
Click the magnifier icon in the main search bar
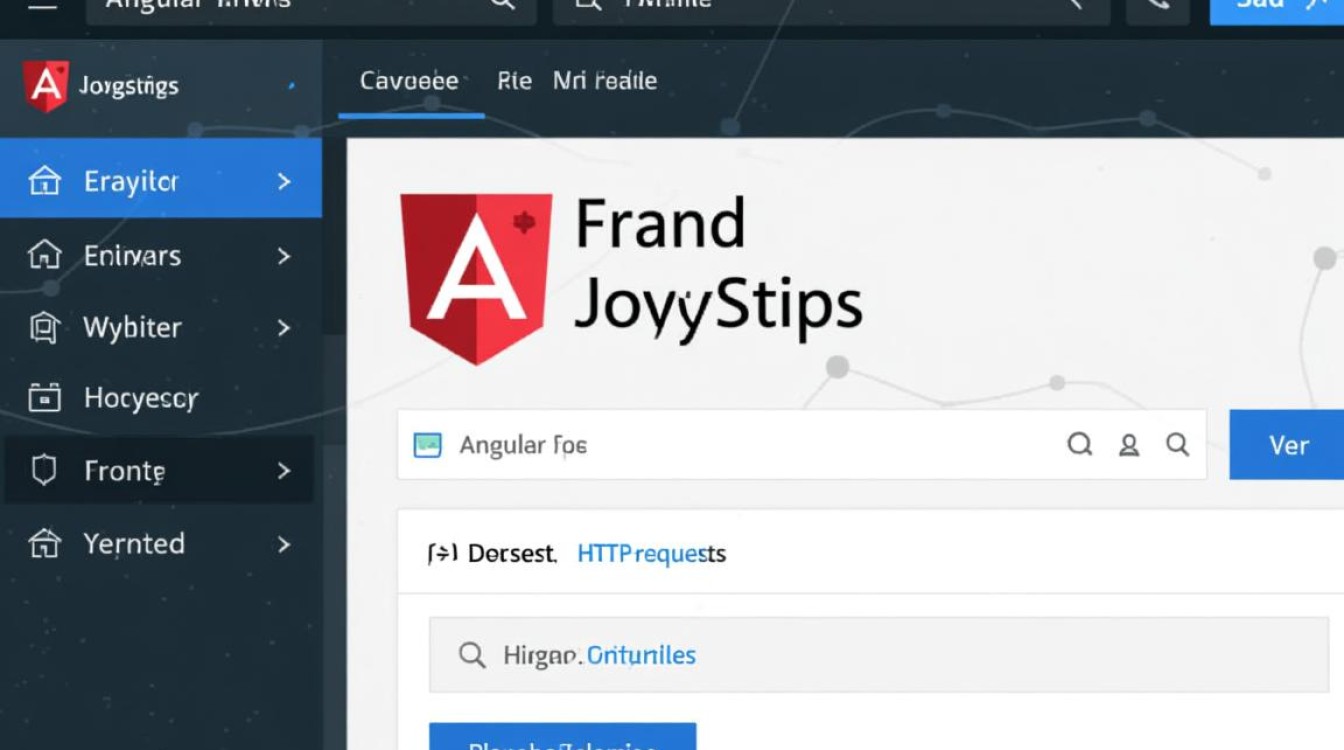1080,446
